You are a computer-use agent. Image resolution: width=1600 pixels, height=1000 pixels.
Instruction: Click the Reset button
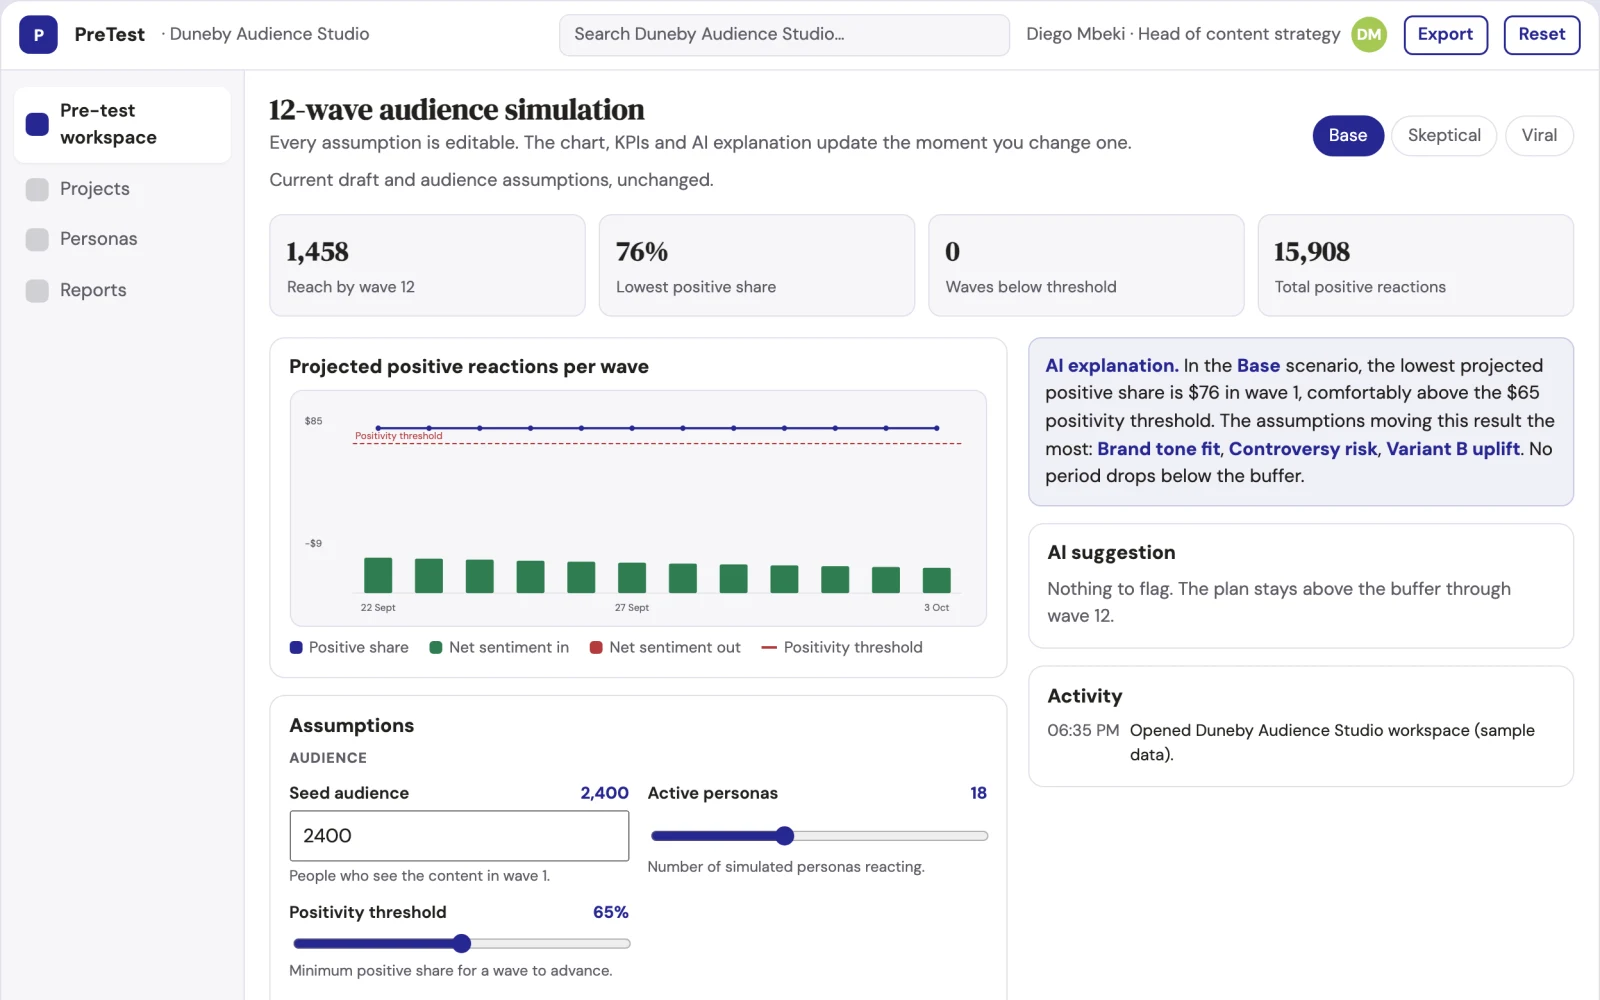point(1542,34)
